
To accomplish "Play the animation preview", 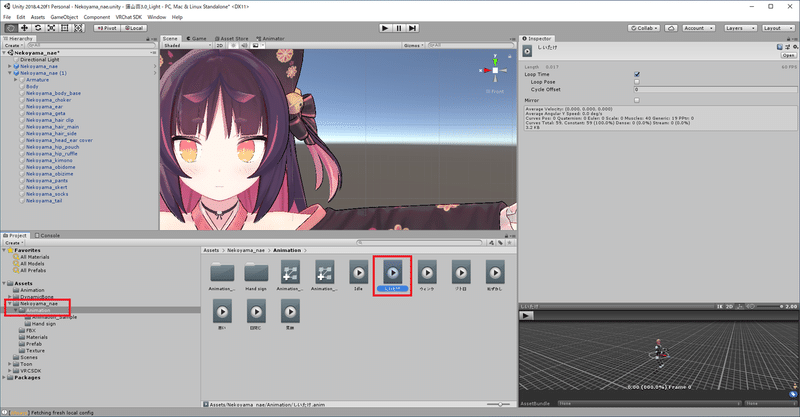I will point(526,315).
